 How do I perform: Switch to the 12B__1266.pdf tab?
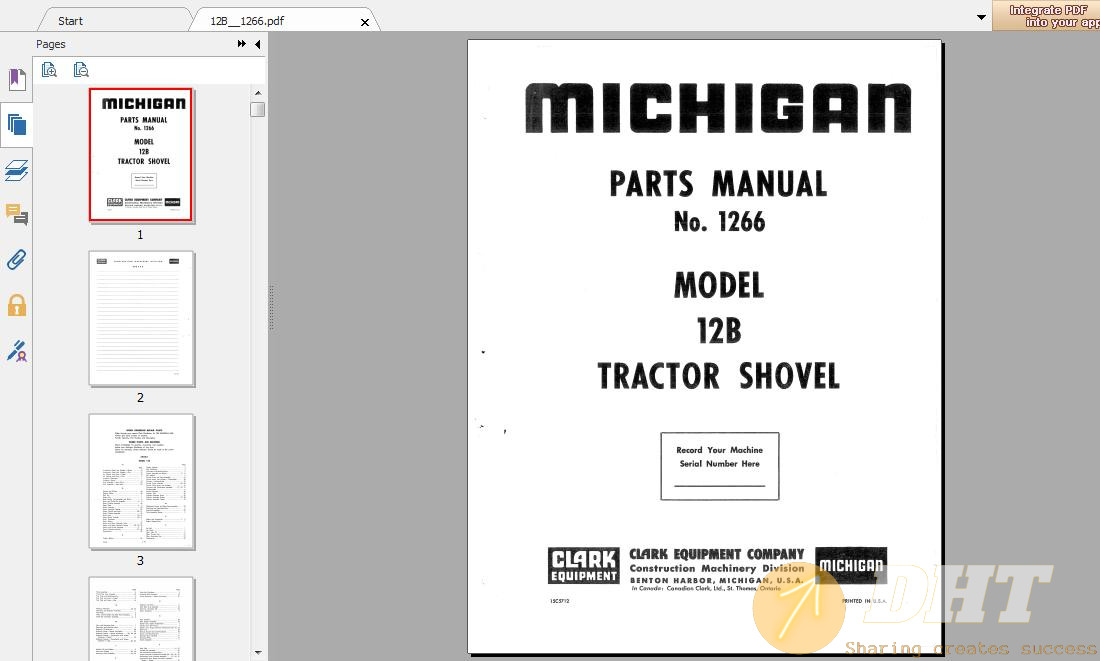(247, 21)
